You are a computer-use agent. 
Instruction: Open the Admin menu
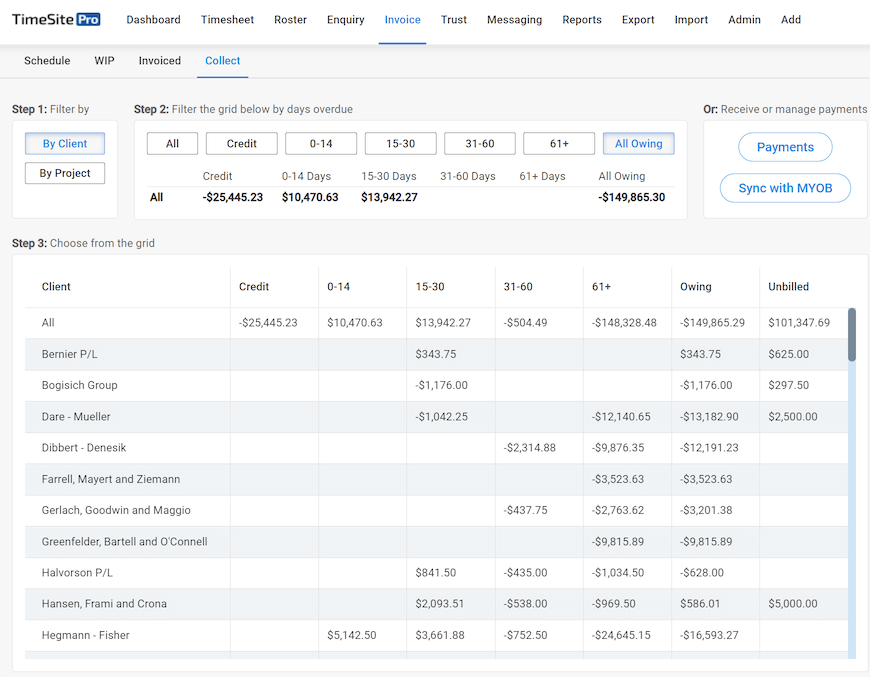744,20
